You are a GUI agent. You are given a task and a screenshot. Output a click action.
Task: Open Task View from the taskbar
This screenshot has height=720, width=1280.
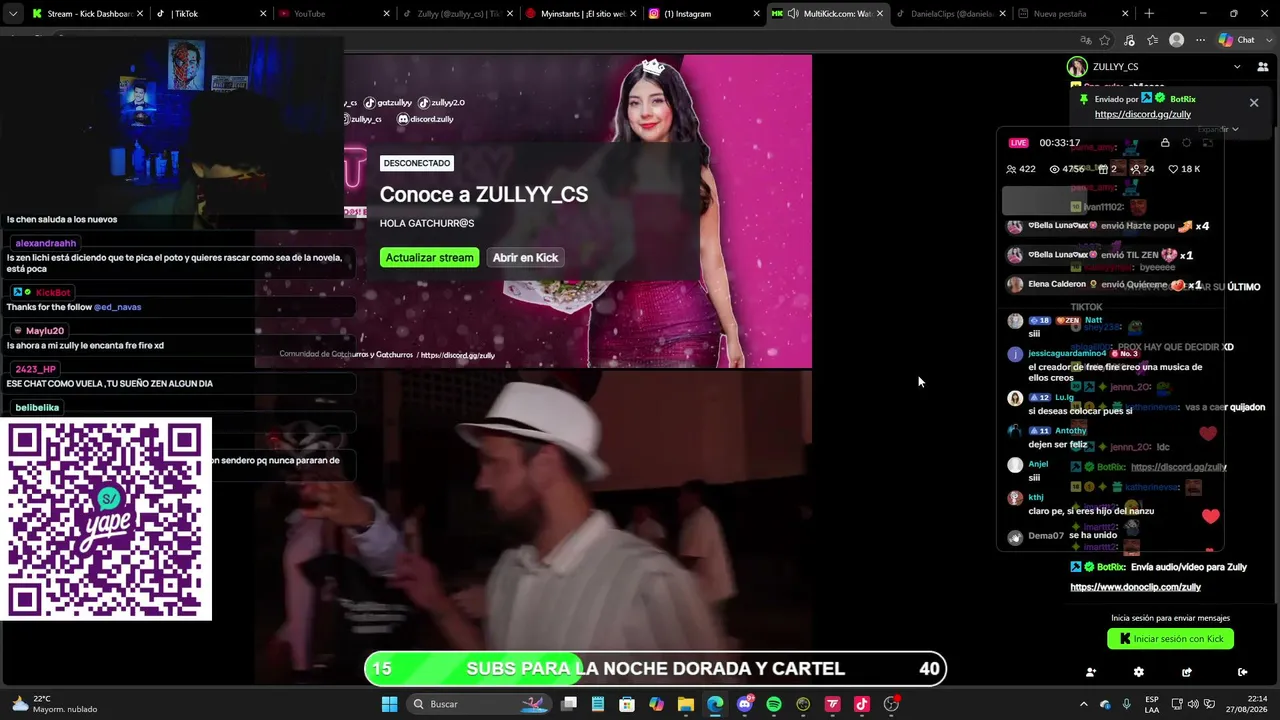click(x=569, y=704)
